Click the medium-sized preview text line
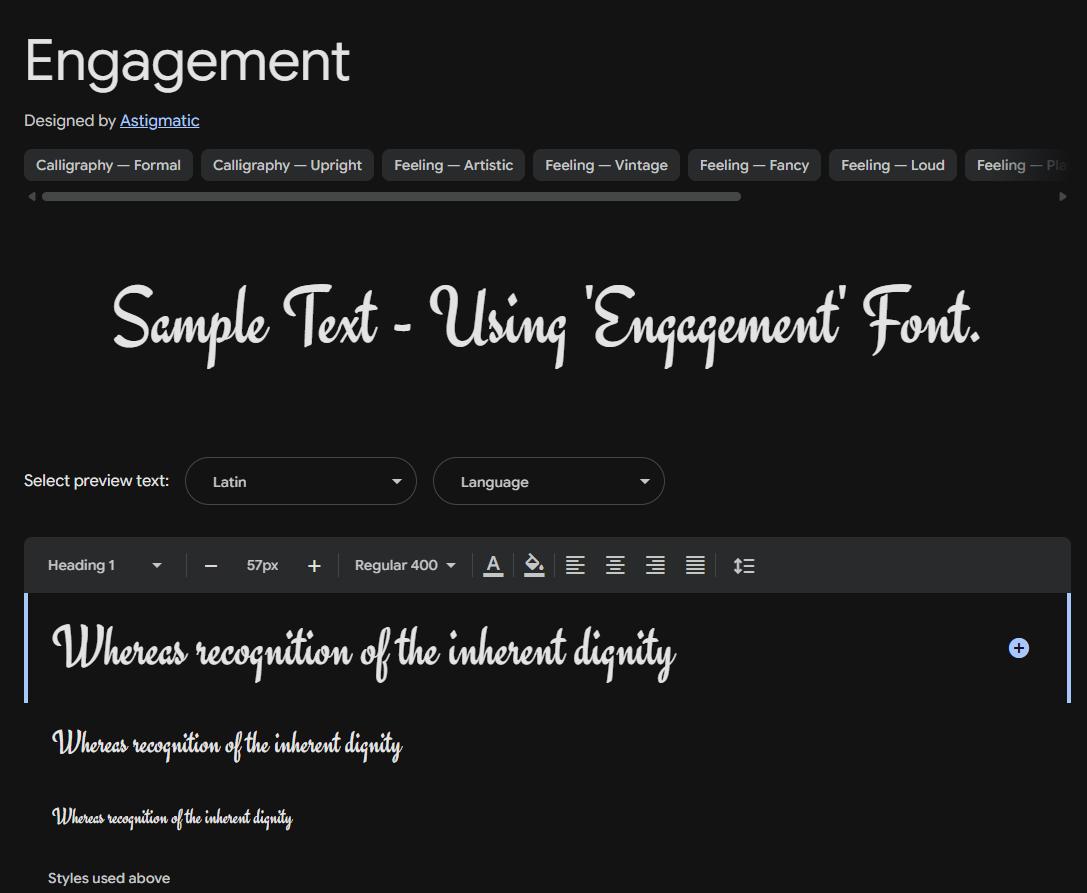This screenshot has width=1087, height=893. pyautogui.click(x=227, y=745)
